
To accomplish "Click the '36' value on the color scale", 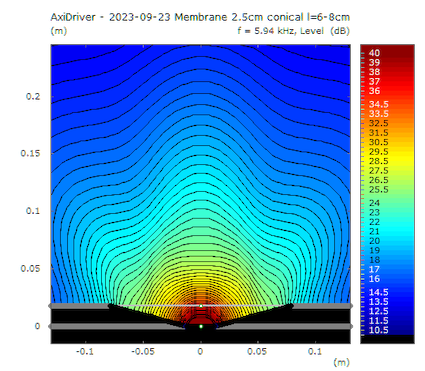I will [374, 91].
